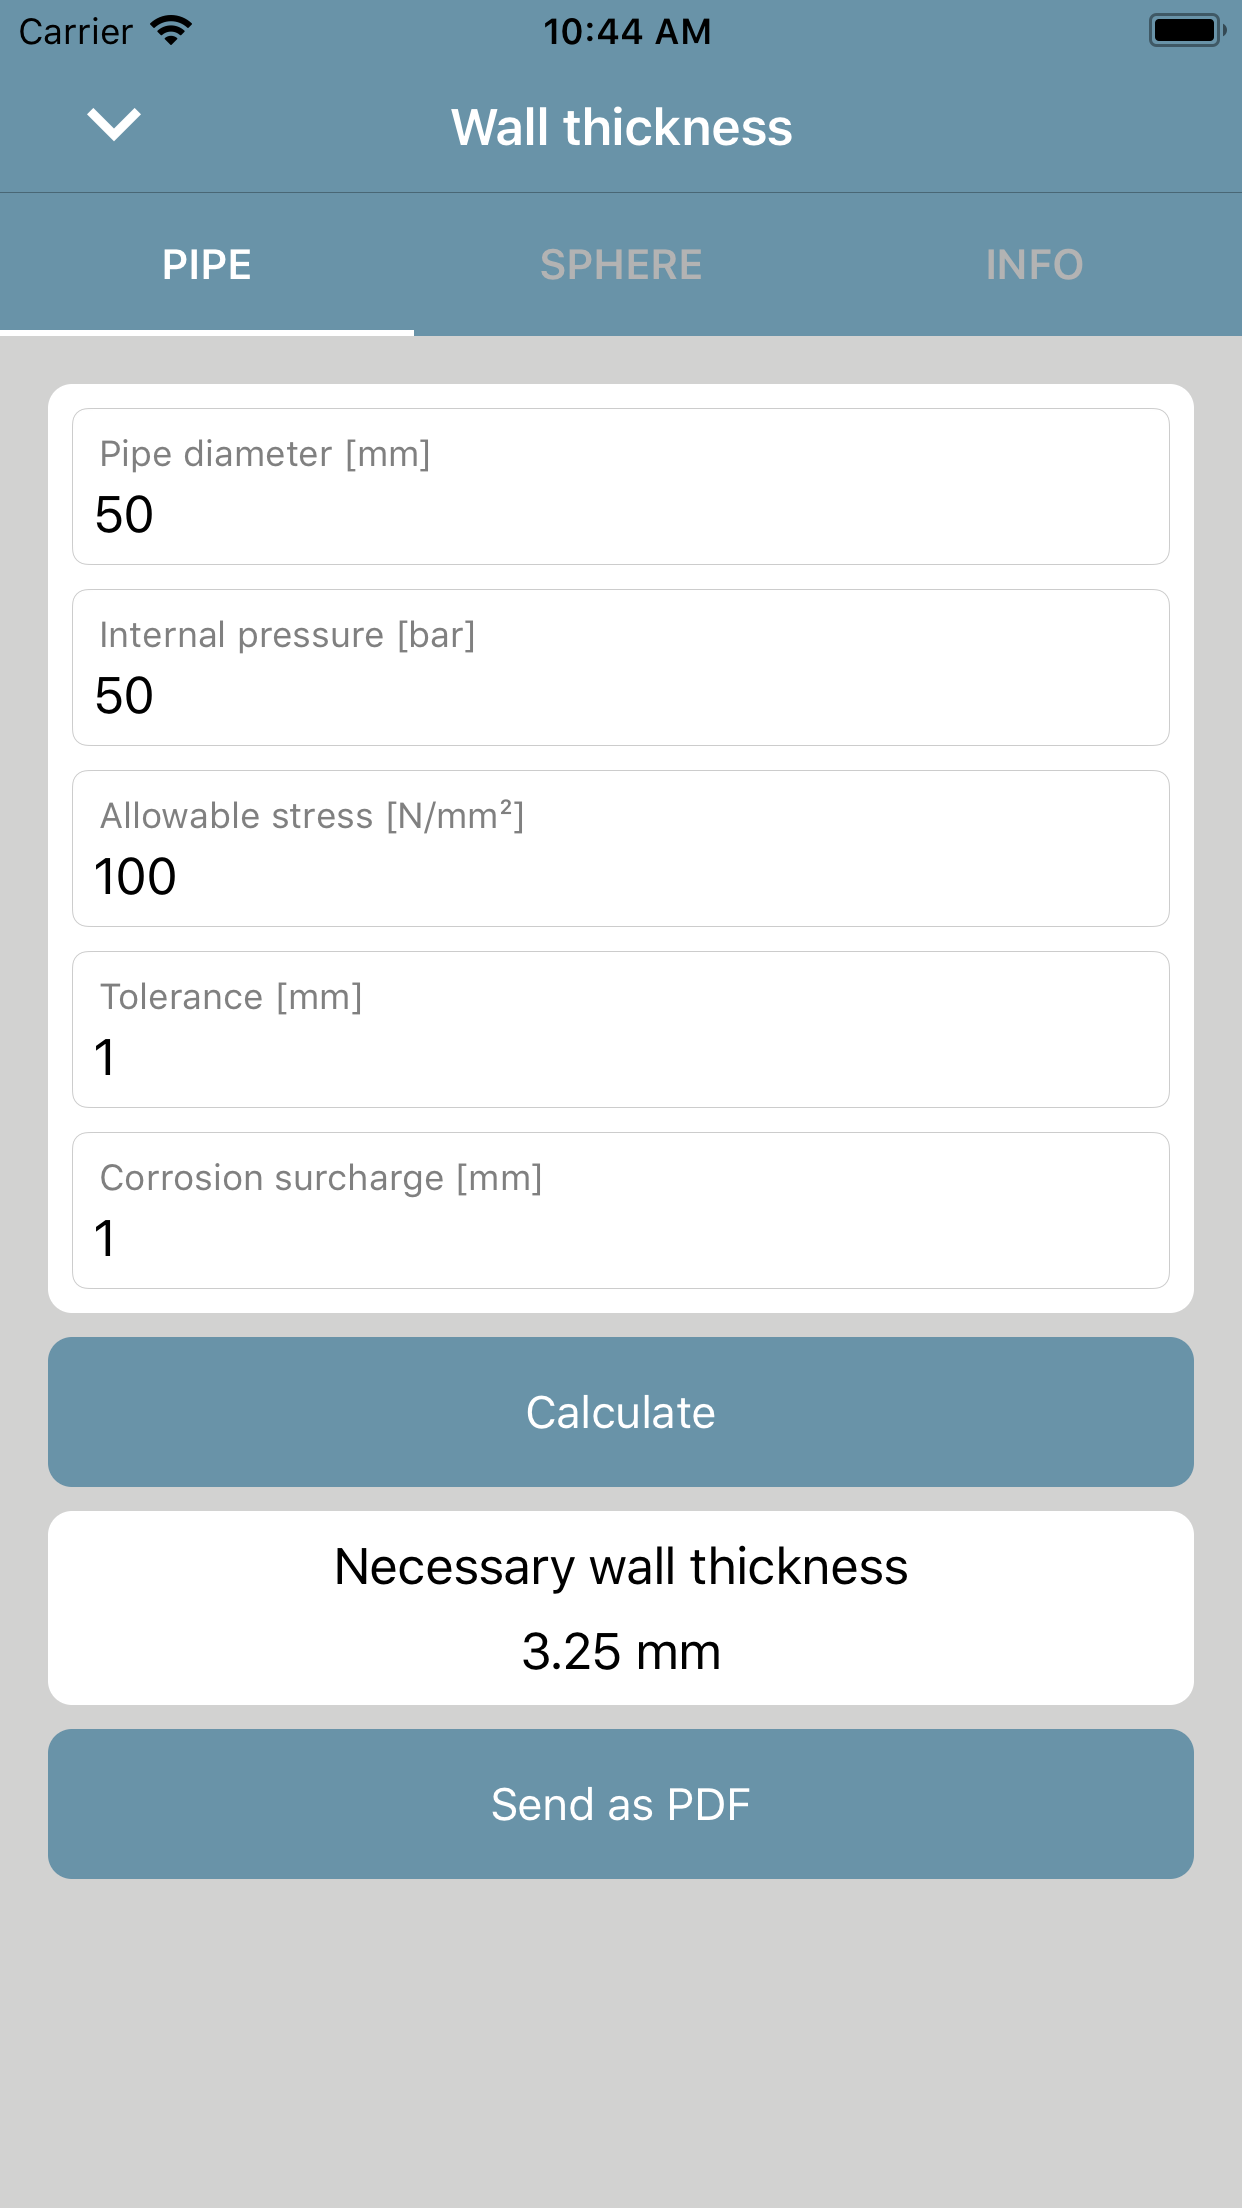Select the 3.25 mm result value

pyautogui.click(x=621, y=1651)
